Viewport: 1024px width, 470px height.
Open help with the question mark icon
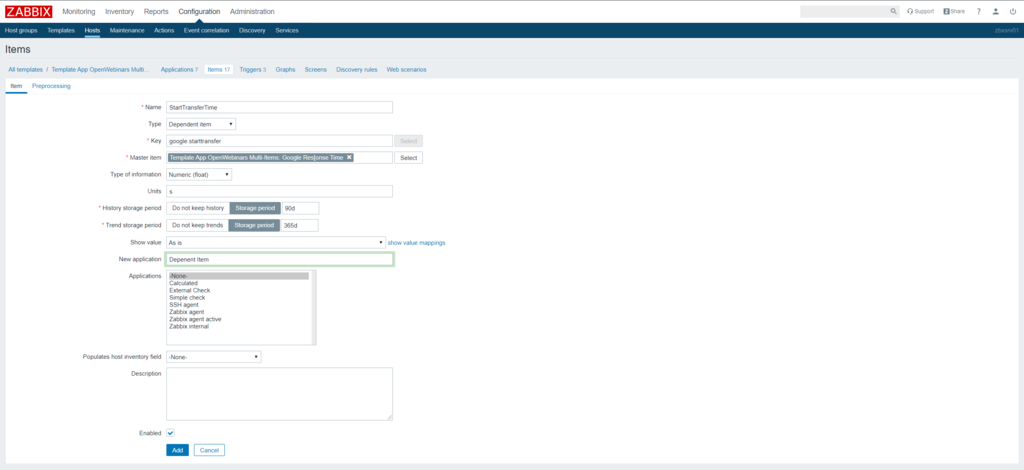pos(979,11)
